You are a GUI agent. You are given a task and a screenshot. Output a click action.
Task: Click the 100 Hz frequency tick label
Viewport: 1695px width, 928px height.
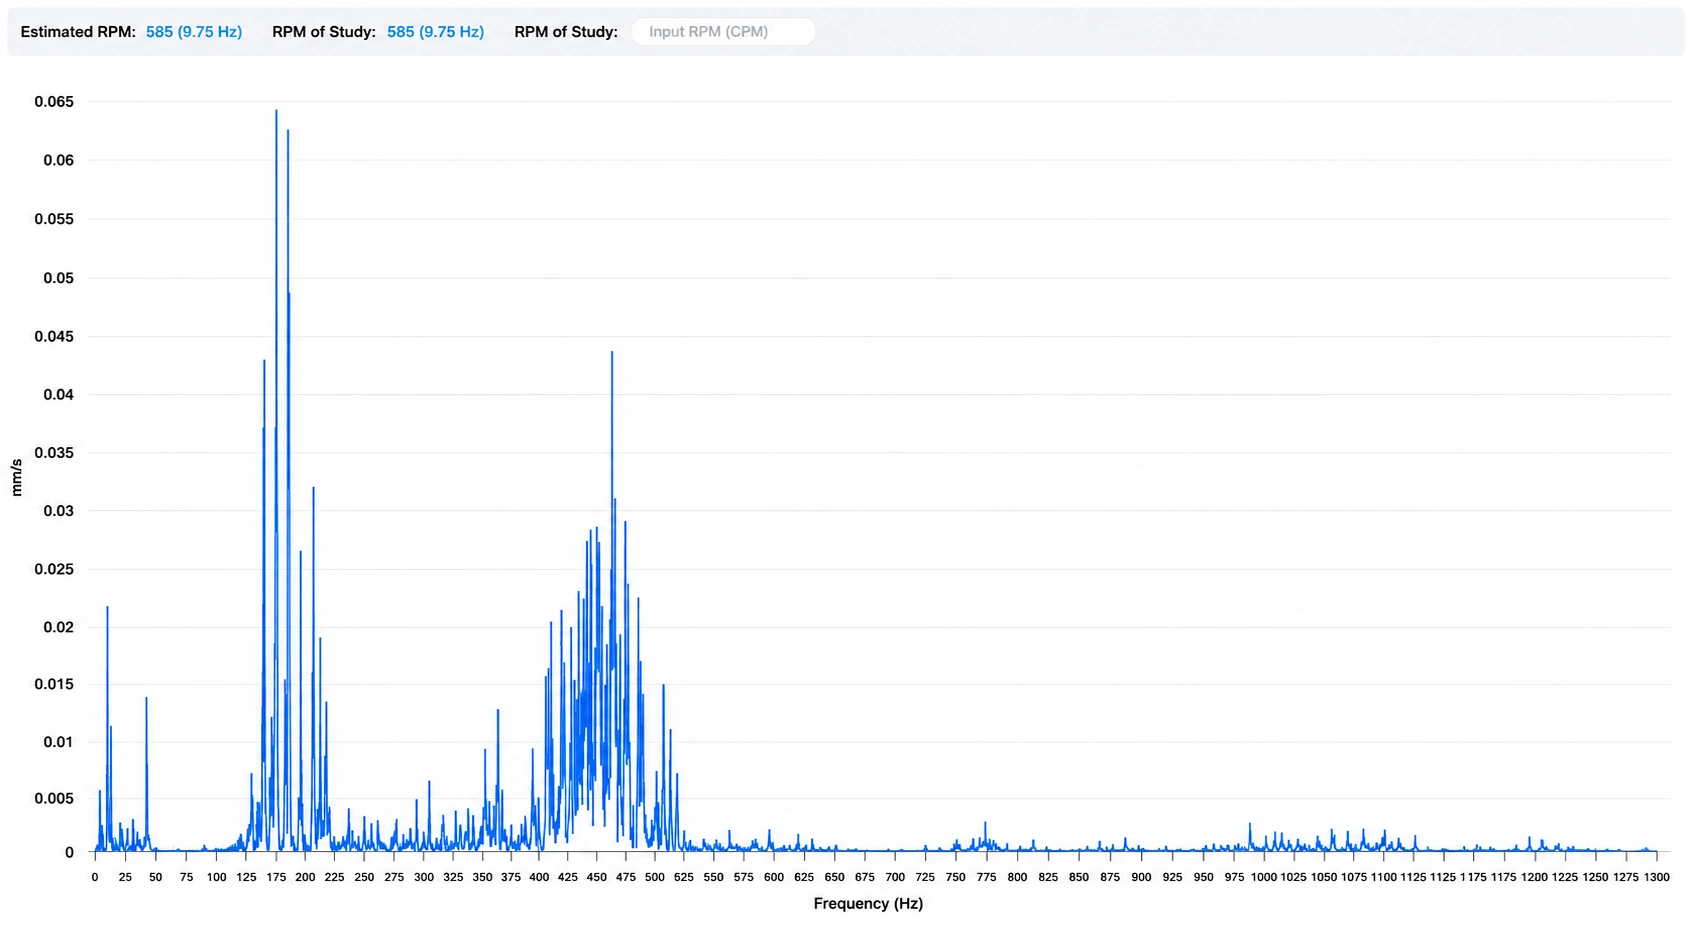coord(216,878)
